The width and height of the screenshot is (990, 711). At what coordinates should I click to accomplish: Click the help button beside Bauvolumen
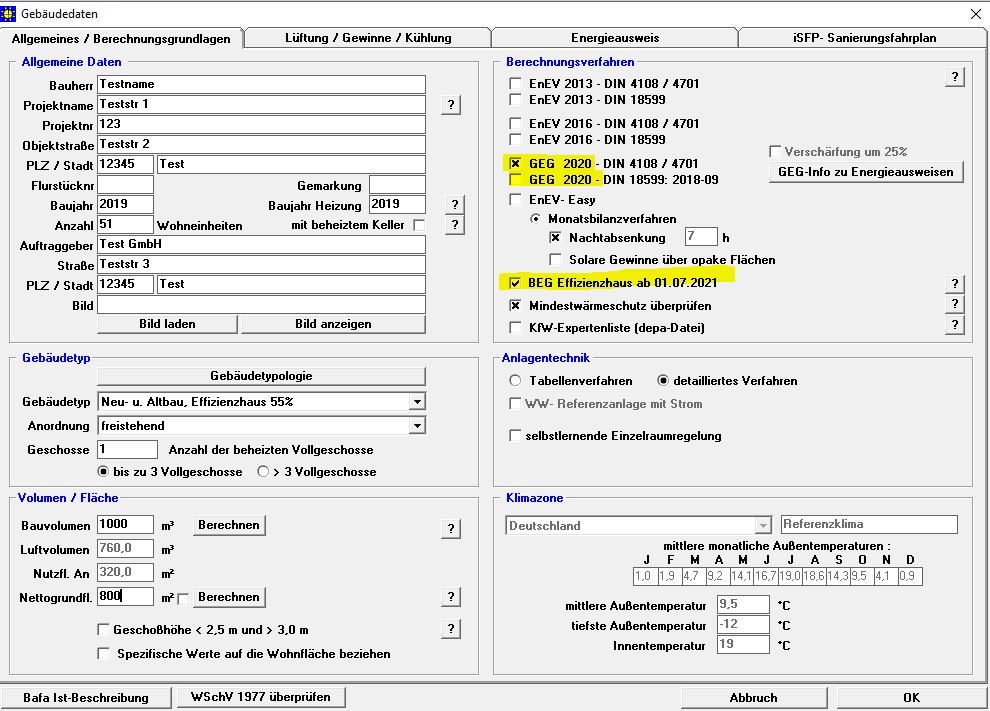click(x=451, y=529)
